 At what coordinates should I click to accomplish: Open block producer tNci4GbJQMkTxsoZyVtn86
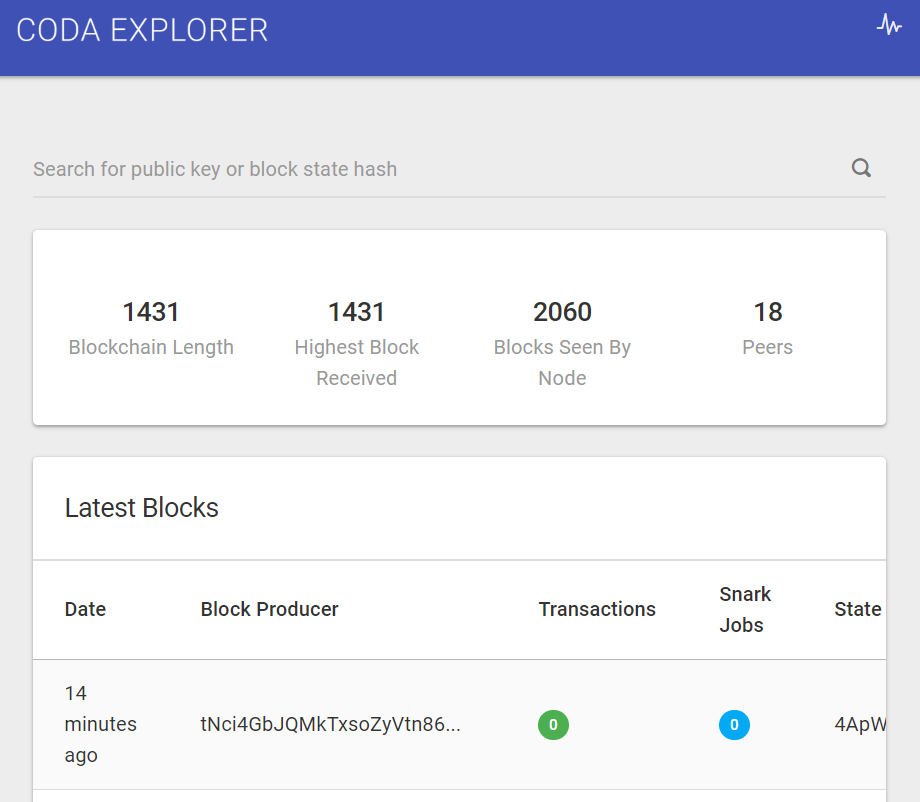click(x=330, y=725)
